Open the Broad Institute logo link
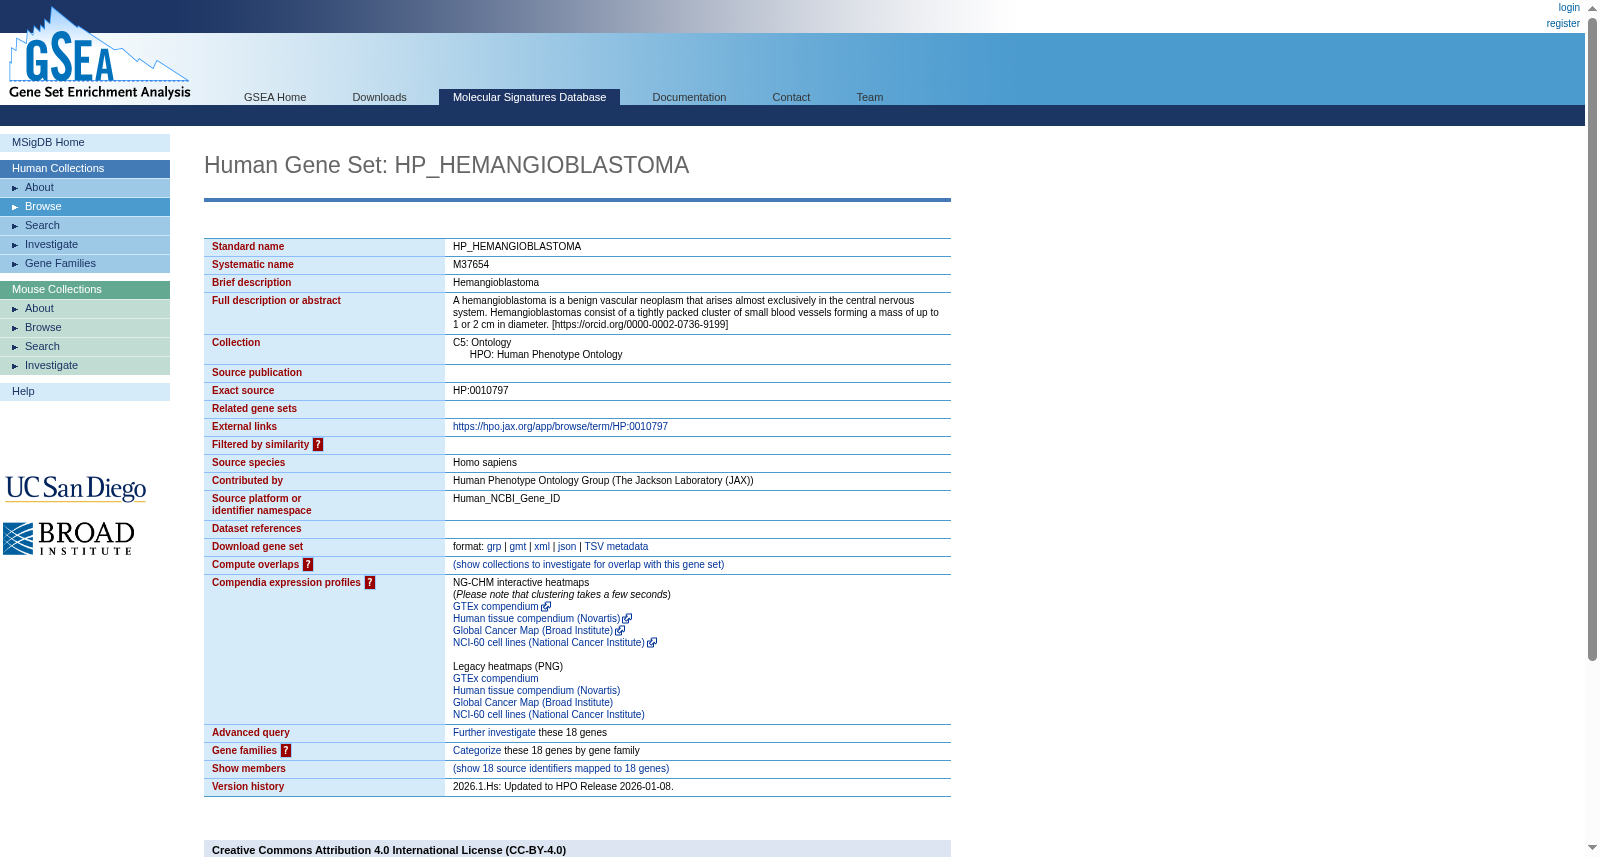The image size is (1600, 857). pyautogui.click(x=69, y=539)
